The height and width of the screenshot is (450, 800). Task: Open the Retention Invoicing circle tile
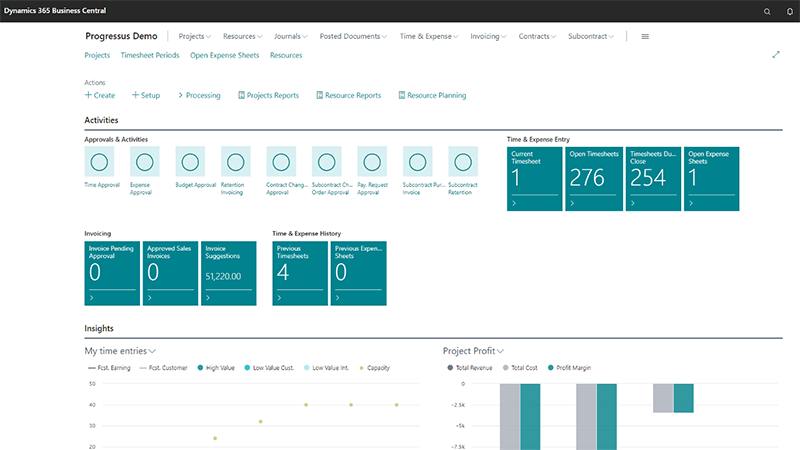coord(236,162)
